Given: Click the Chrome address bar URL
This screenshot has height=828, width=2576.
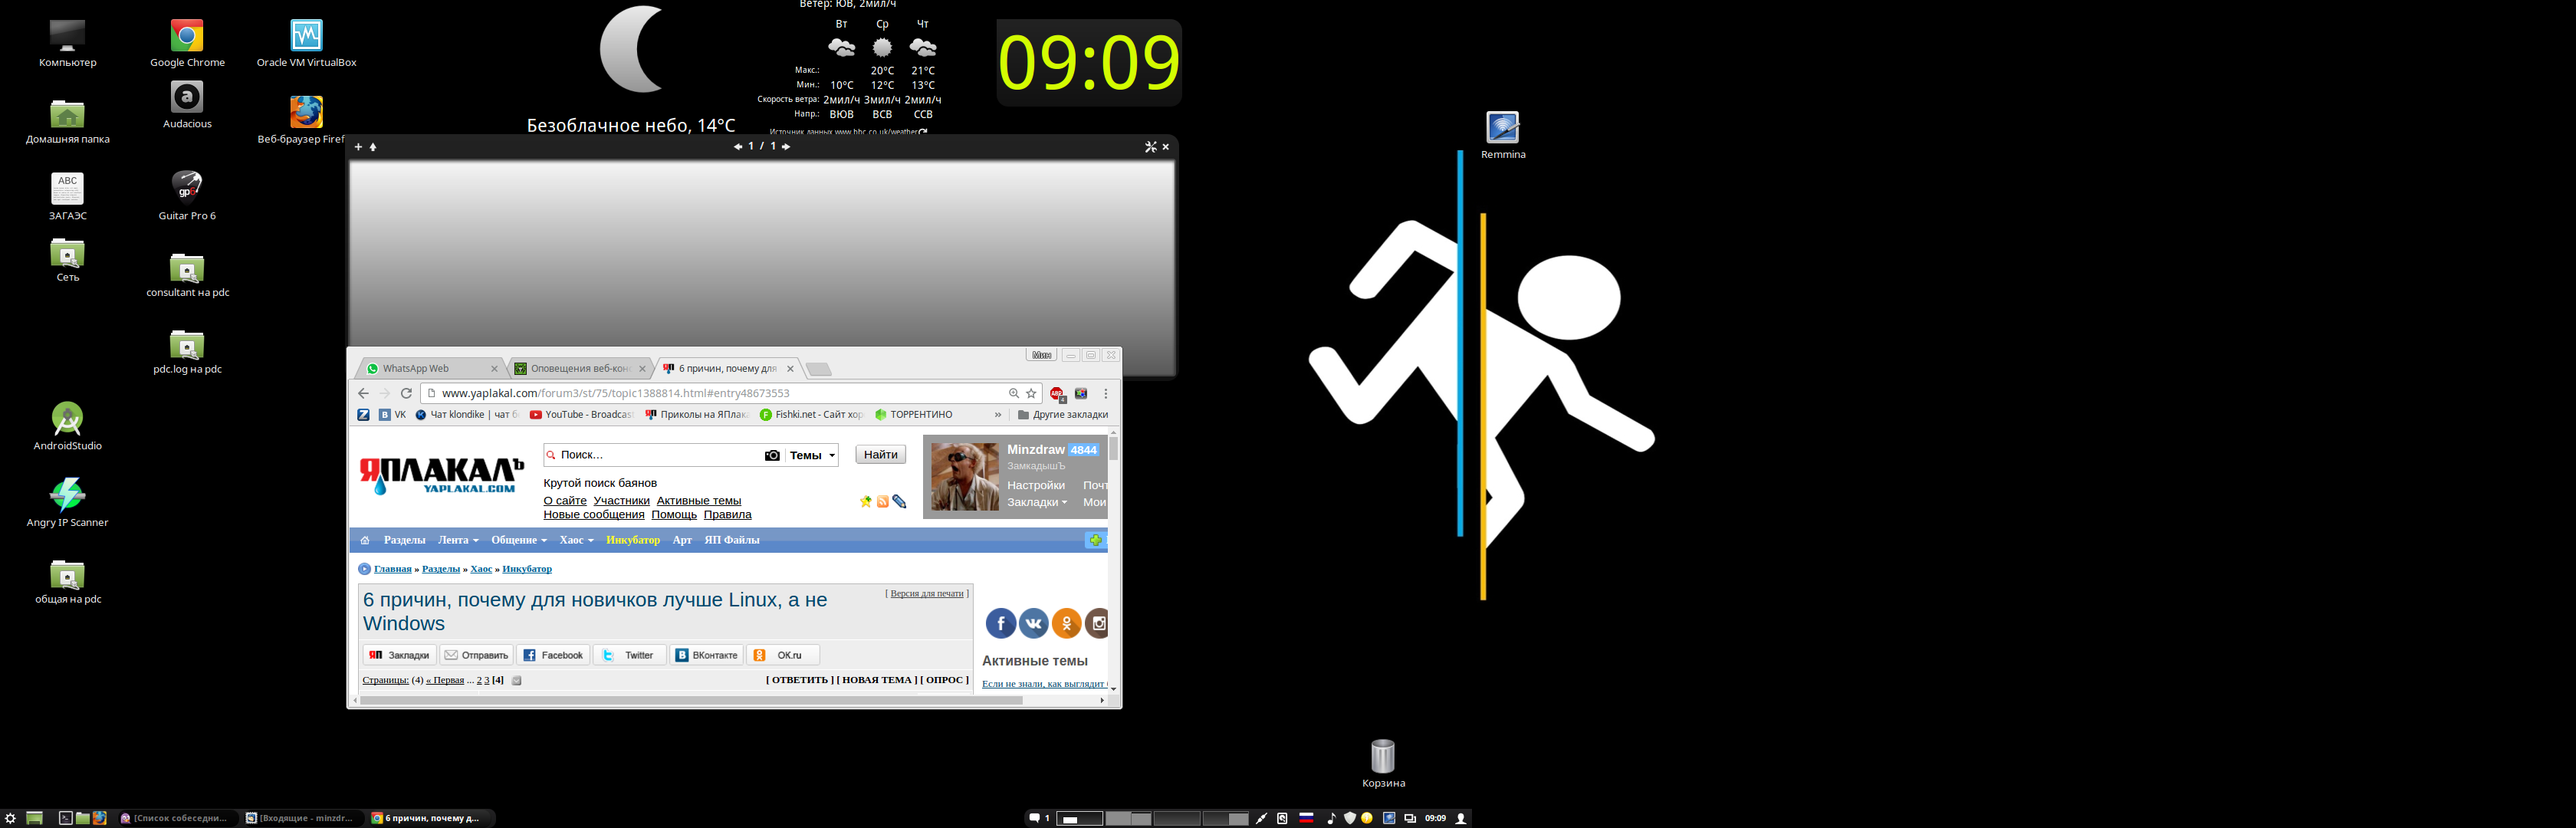Looking at the screenshot, I should (615, 393).
